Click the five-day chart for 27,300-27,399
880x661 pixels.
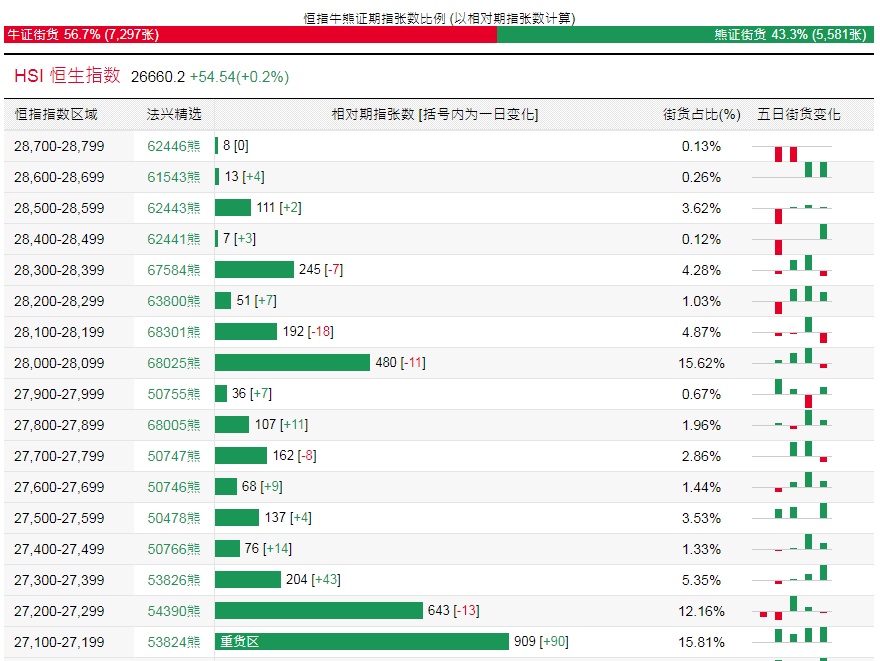click(x=791, y=575)
